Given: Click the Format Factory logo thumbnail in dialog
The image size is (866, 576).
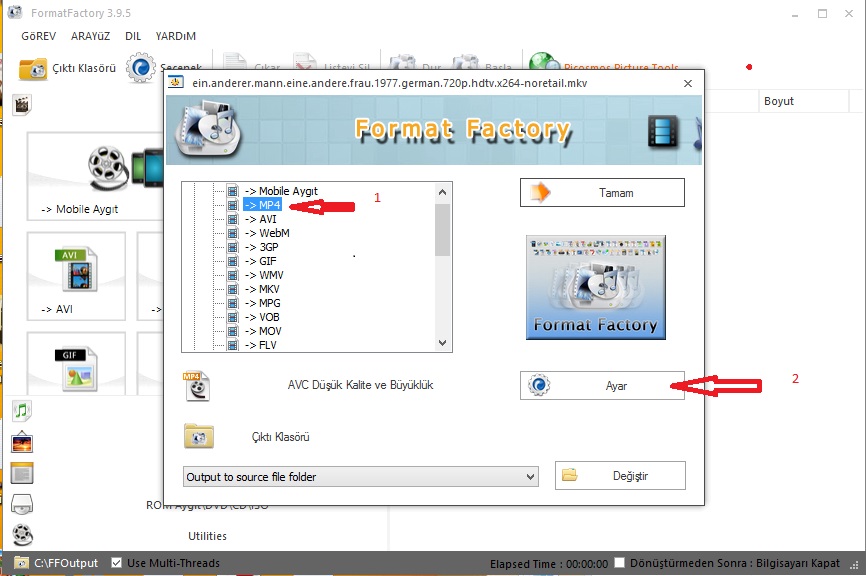Looking at the screenshot, I should click(x=596, y=287).
